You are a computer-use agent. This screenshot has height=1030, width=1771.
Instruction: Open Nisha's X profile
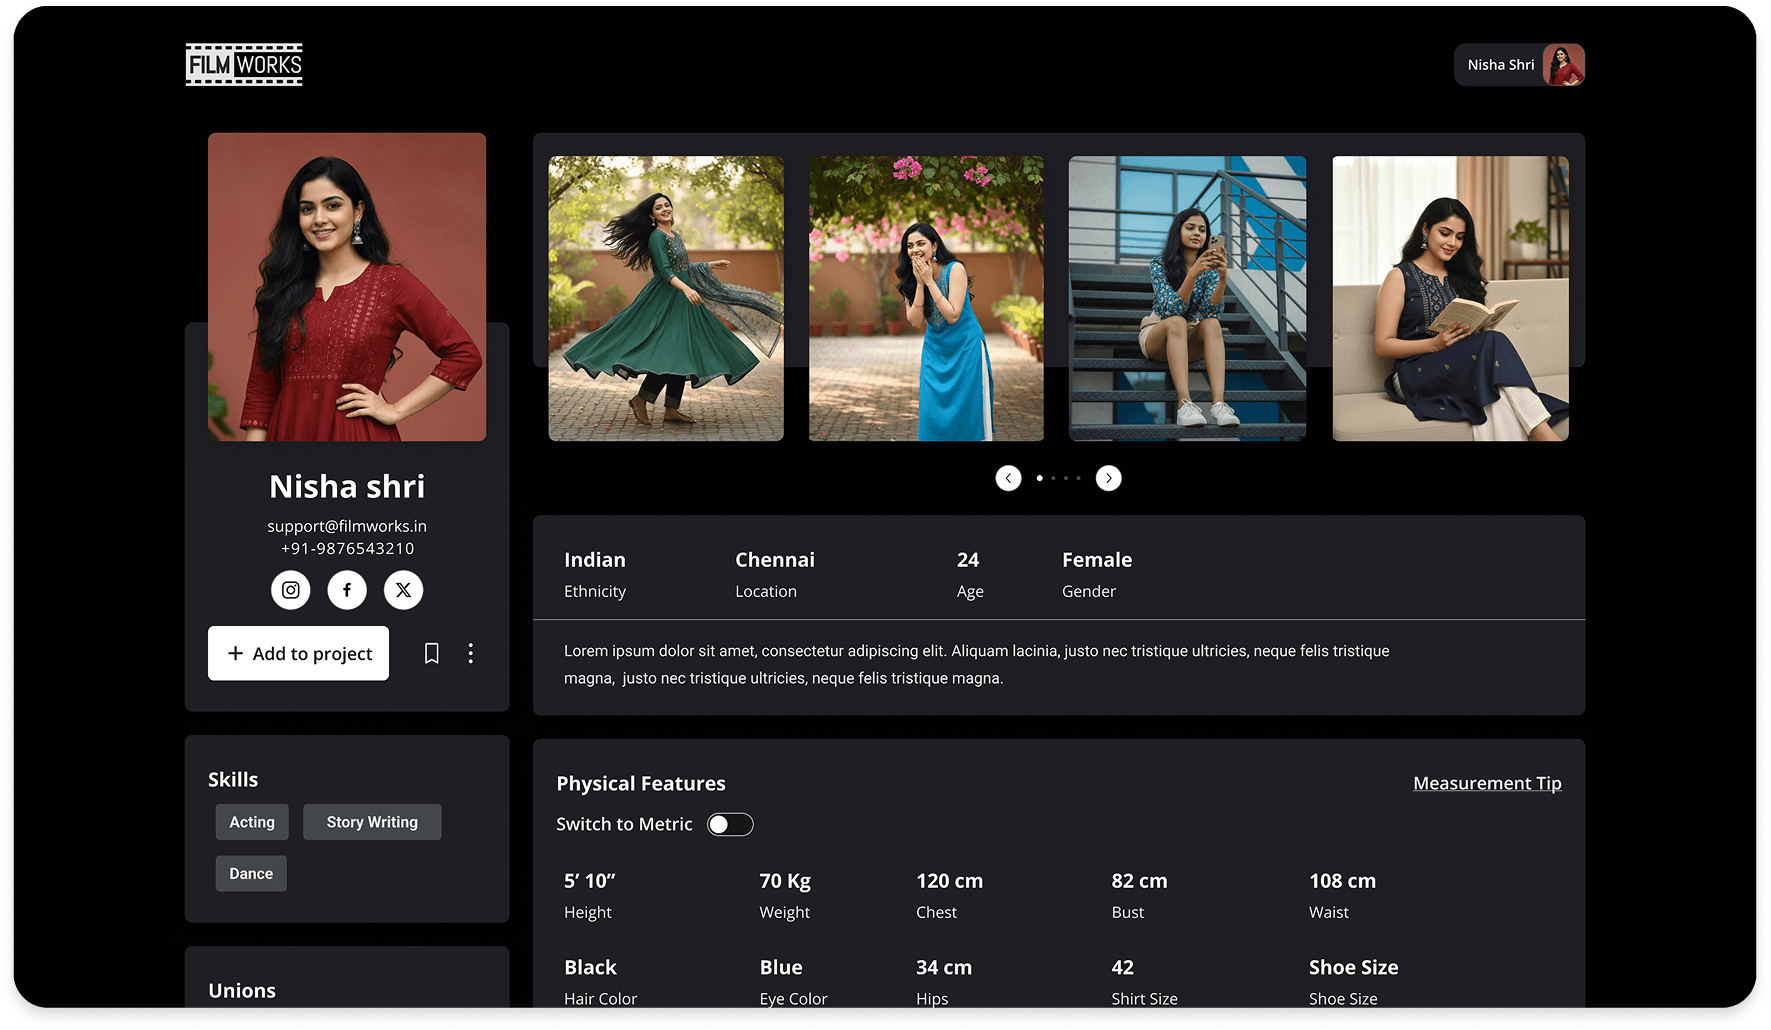coord(403,590)
